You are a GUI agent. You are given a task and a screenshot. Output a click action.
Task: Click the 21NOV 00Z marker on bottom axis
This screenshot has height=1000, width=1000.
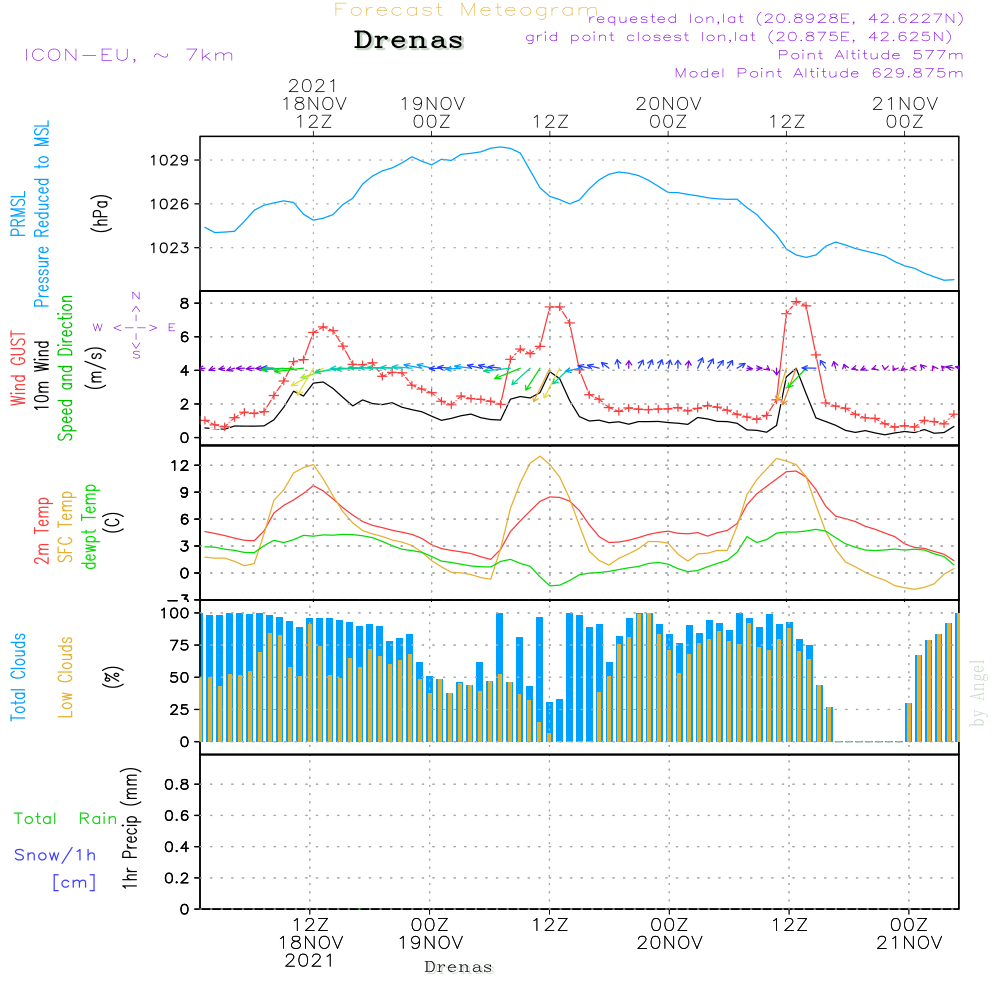(906, 933)
